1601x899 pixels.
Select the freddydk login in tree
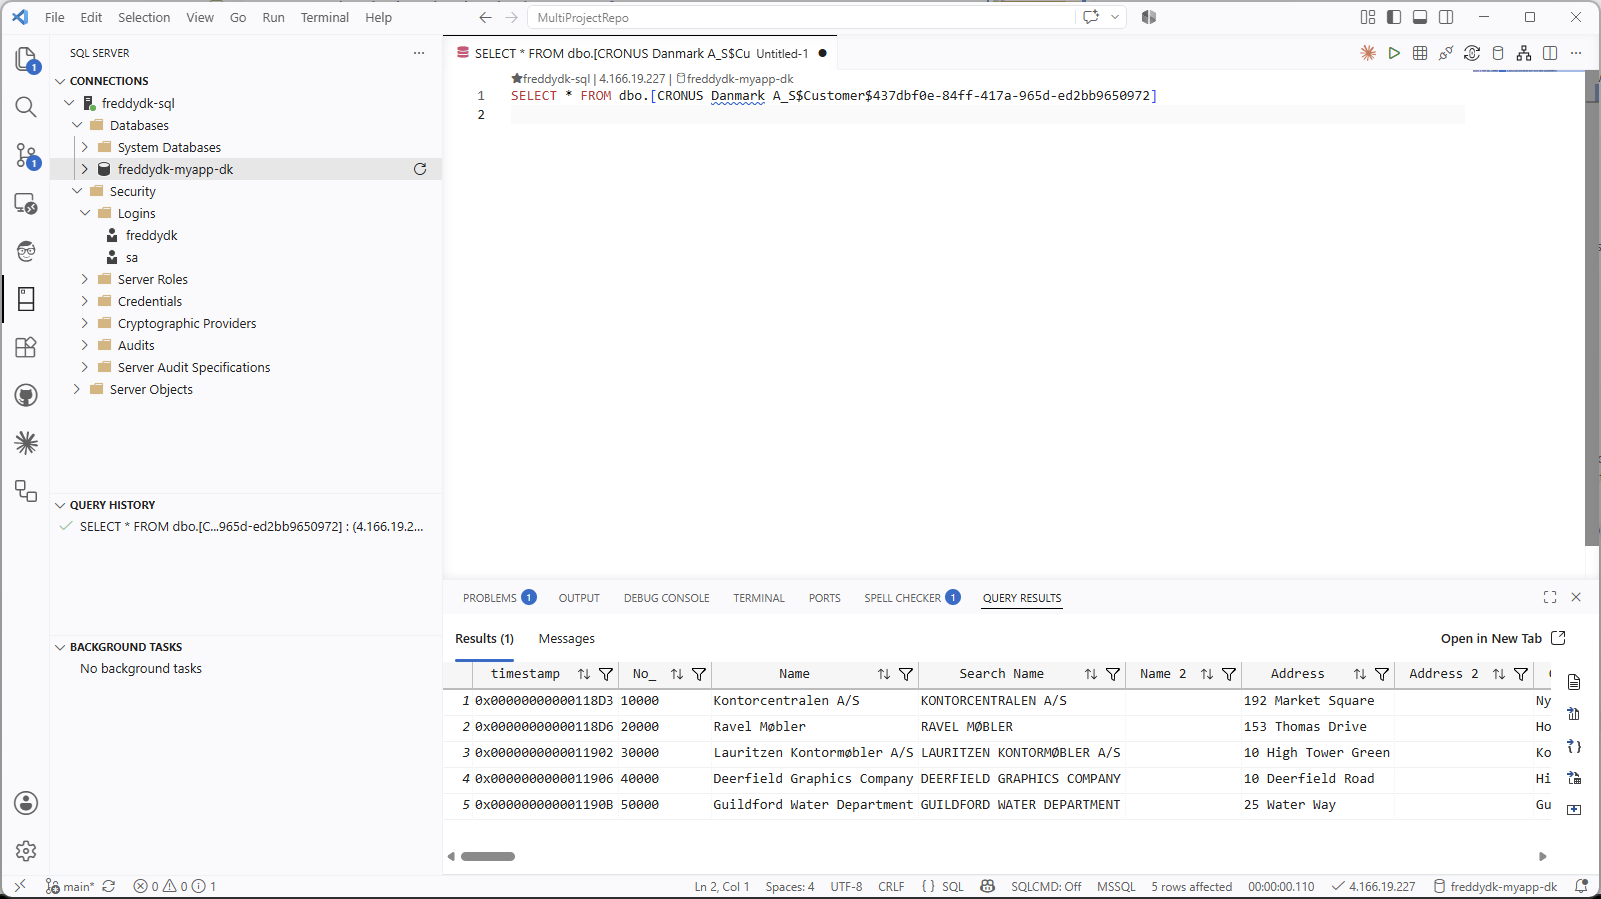pyautogui.click(x=151, y=235)
